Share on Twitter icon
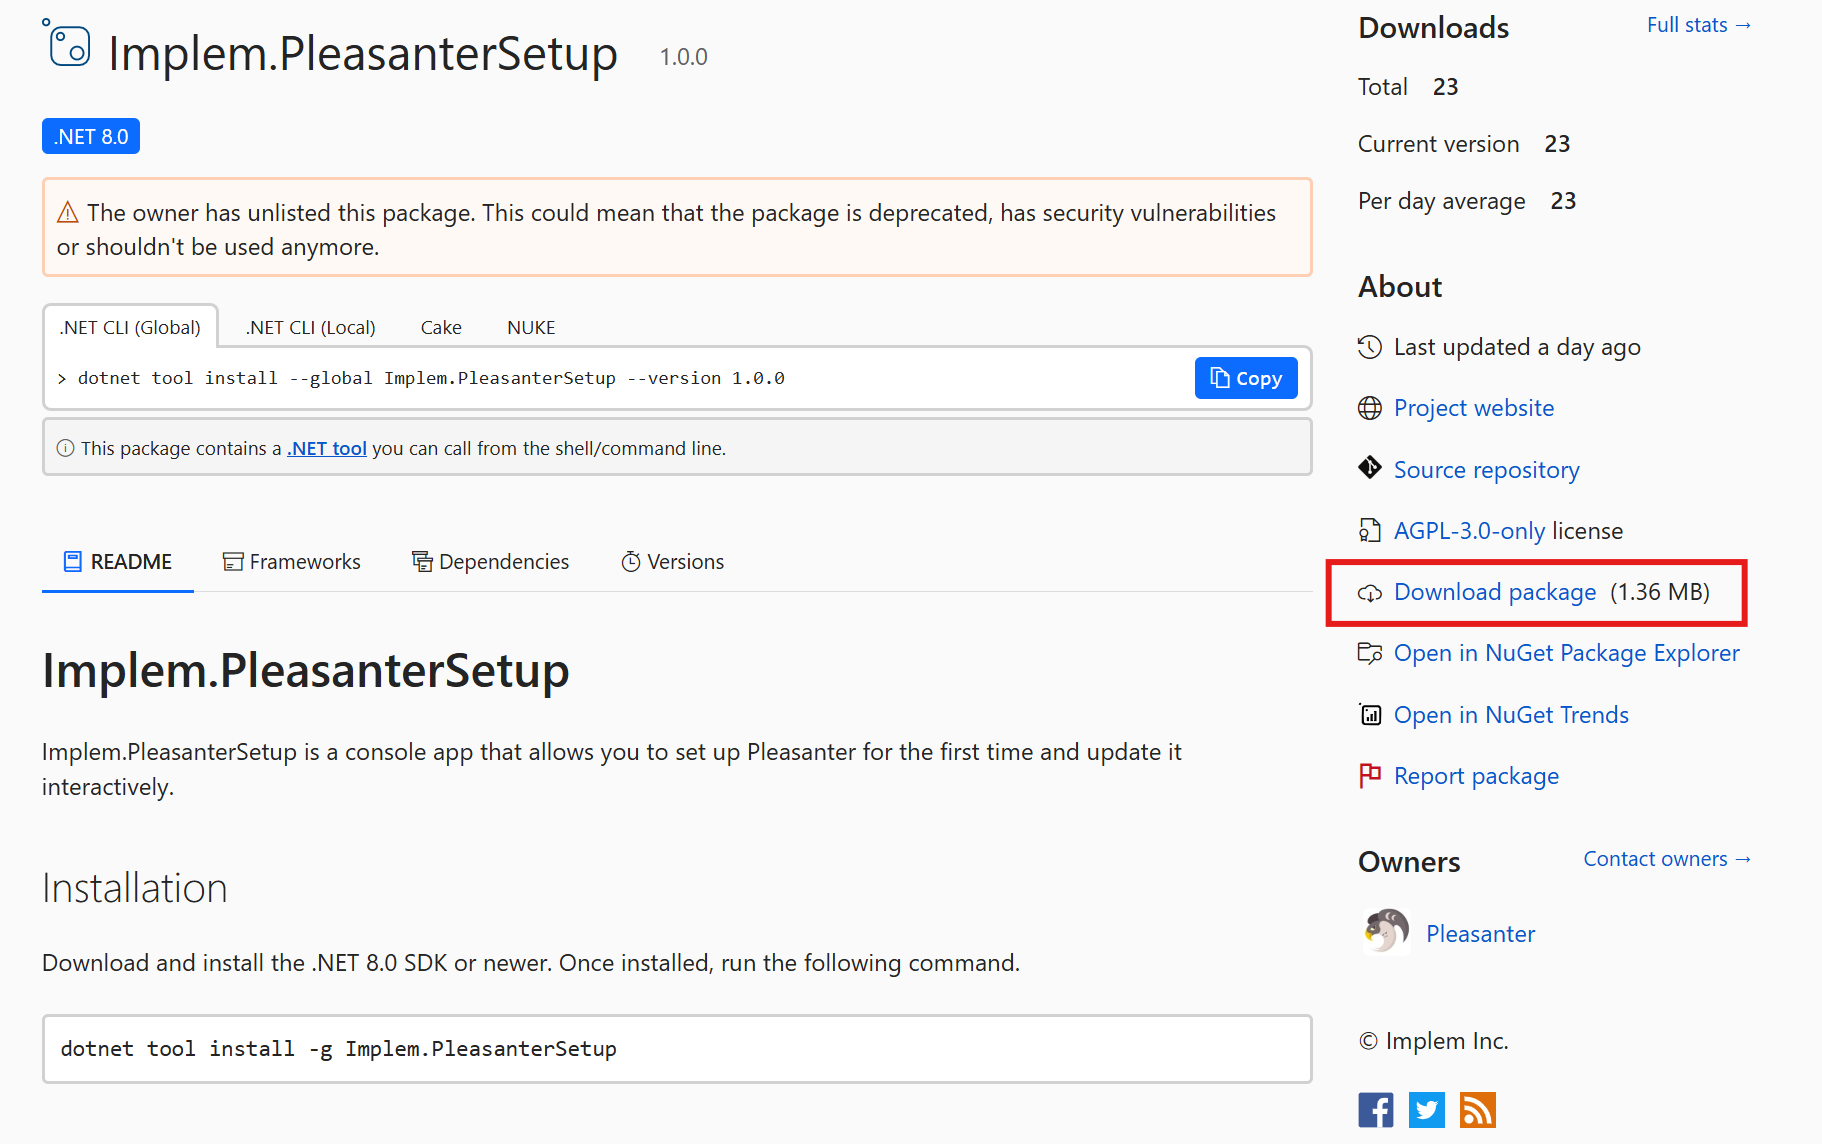 point(1427,1110)
